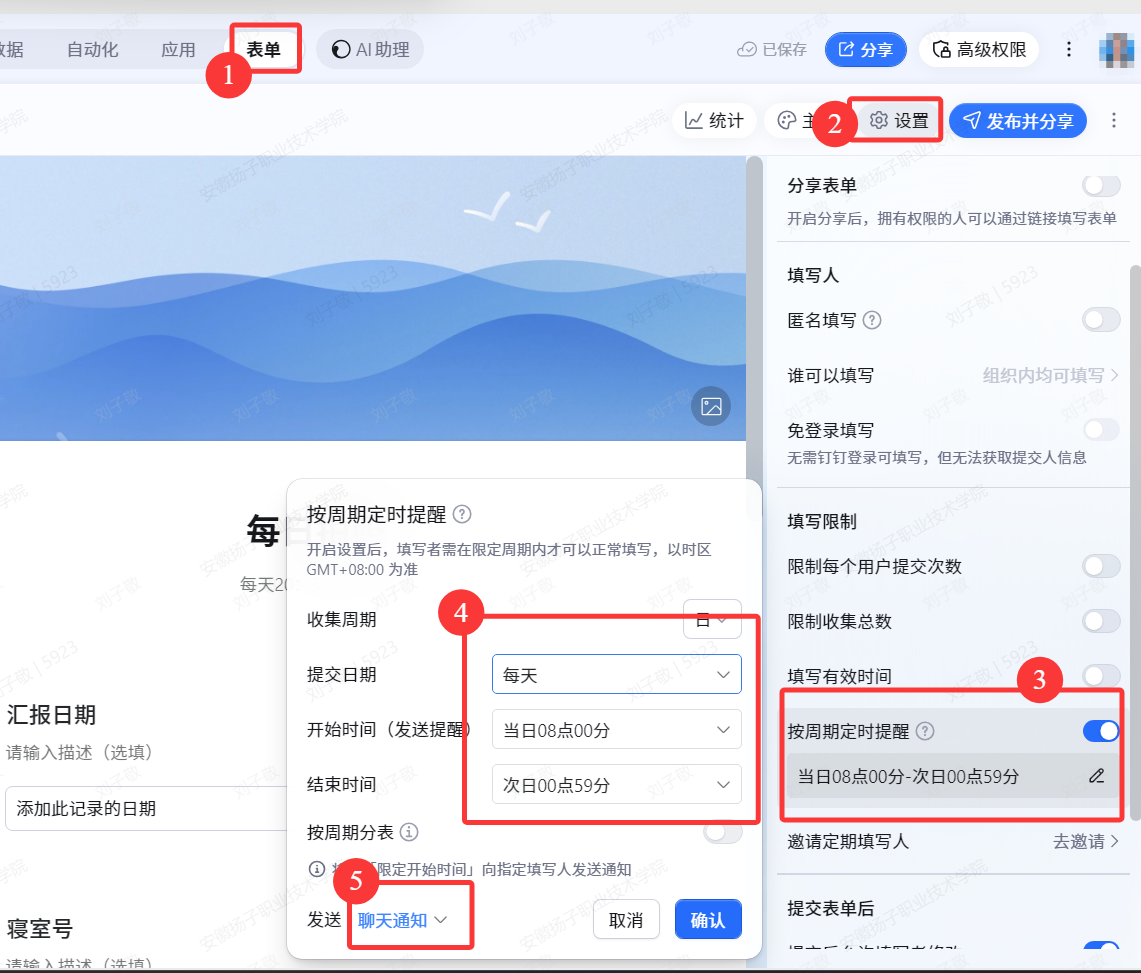Turn off 按周期定时提醒 switch

tap(1100, 731)
